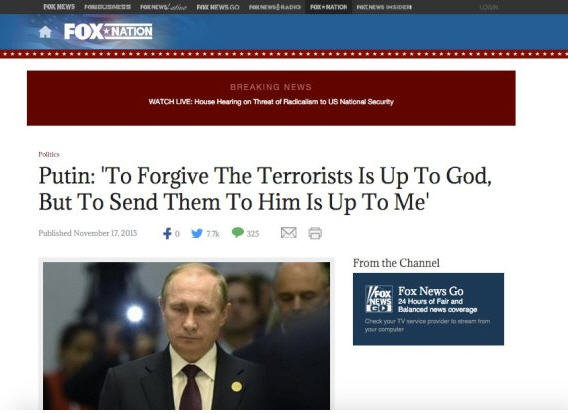This screenshot has width=569, height=413.
Task: Share the article on Facebook
Action: click(167, 233)
